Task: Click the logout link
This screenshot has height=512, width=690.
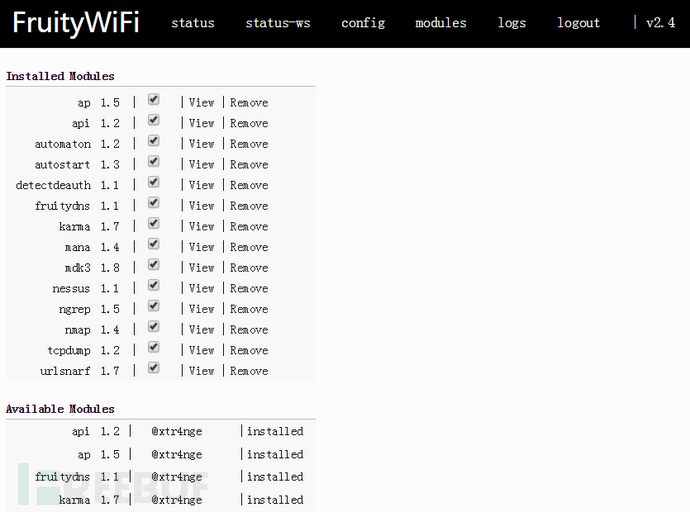Action: click(x=579, y=23)
